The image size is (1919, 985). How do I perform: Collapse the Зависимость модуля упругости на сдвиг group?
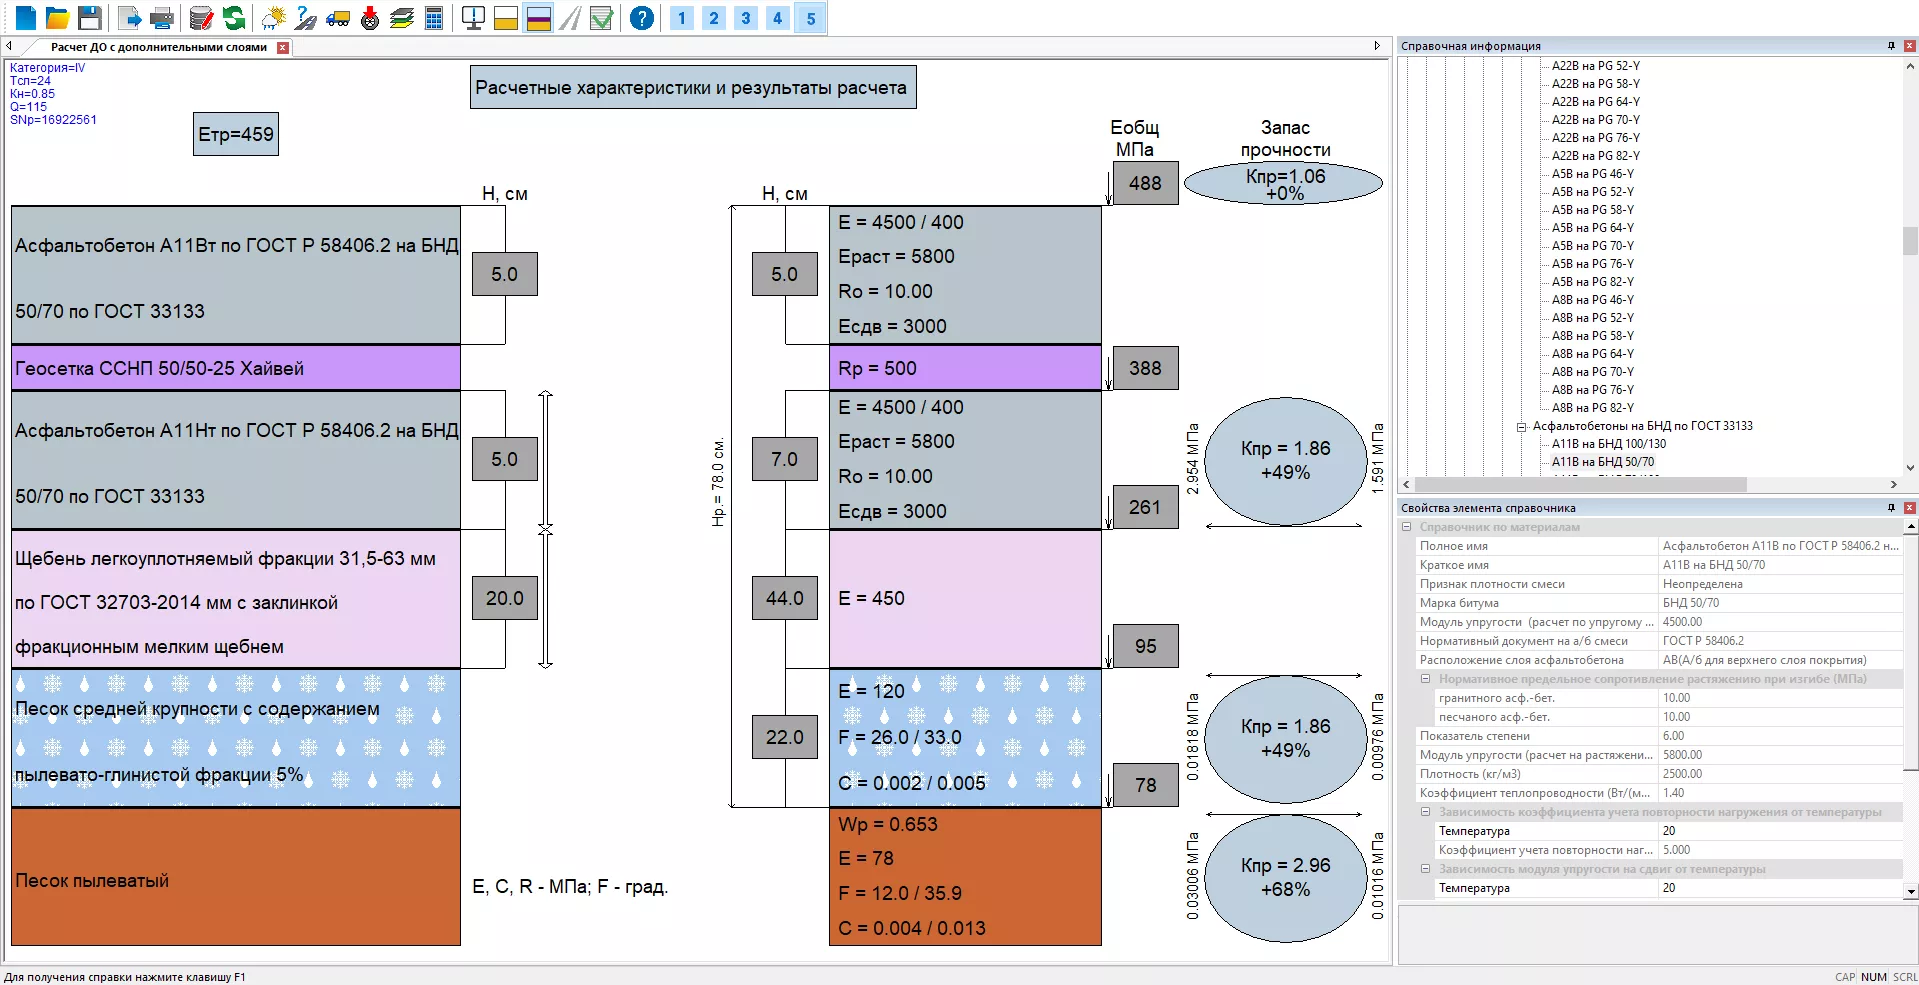click(x=1426, y=869)
